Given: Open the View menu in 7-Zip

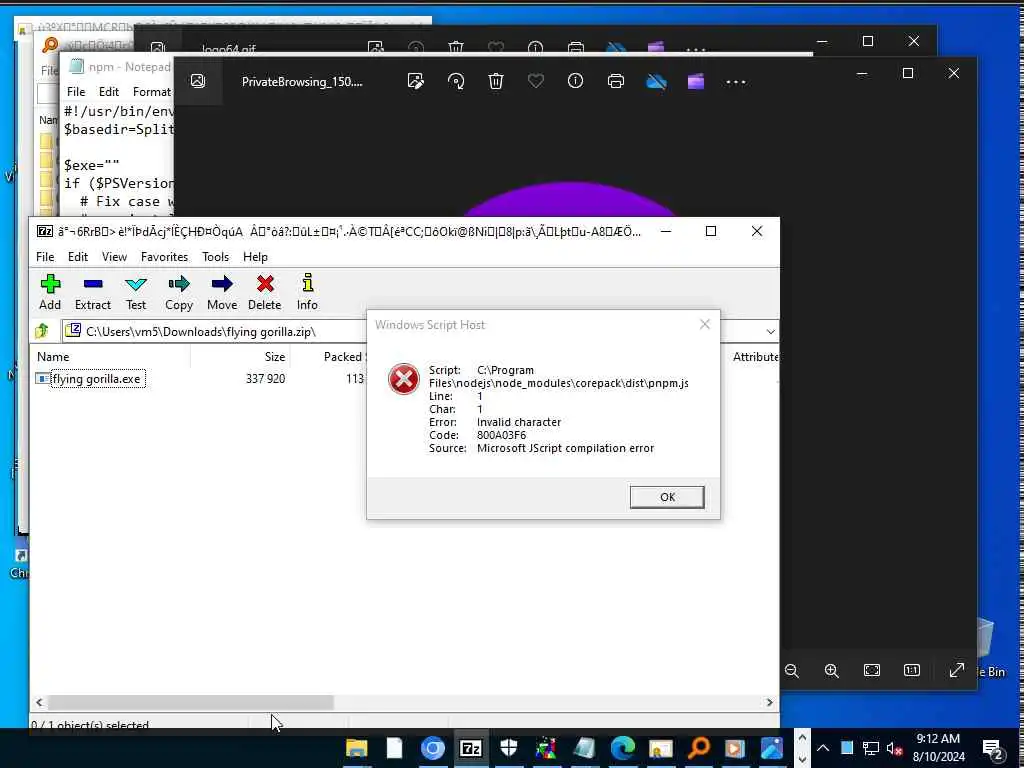Looking at the screenshot, I should [114, 257].
